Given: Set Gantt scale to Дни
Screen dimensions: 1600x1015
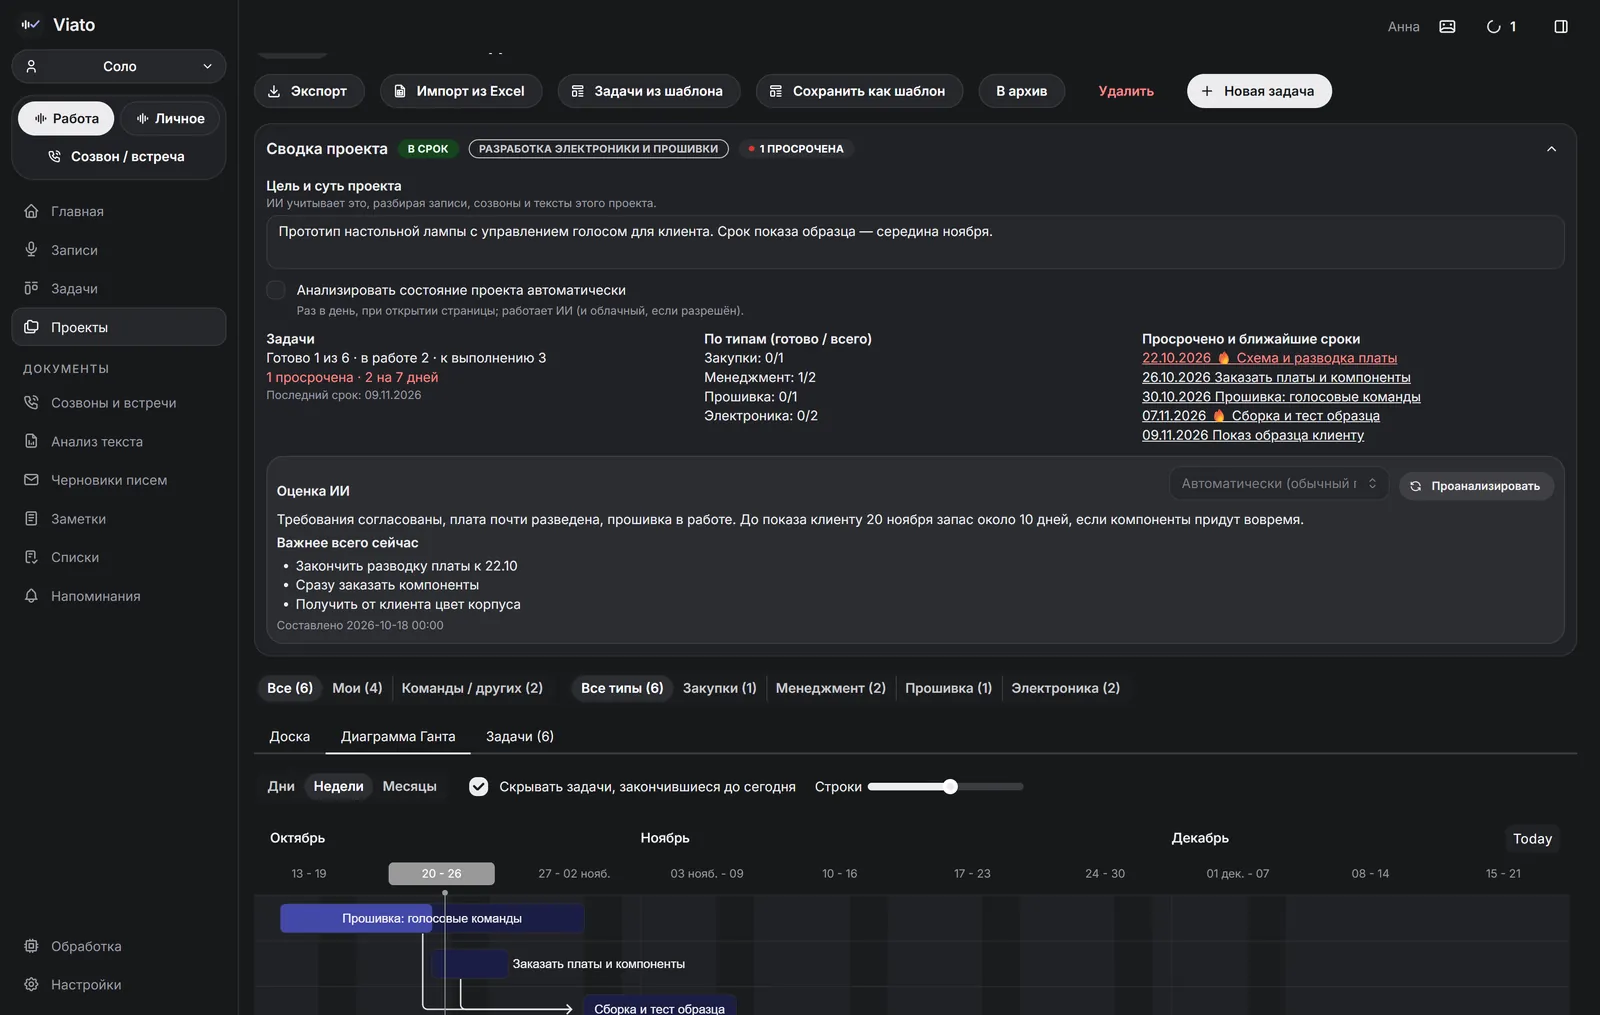Looking at the screenshot, I should click(x=281, y=787).
